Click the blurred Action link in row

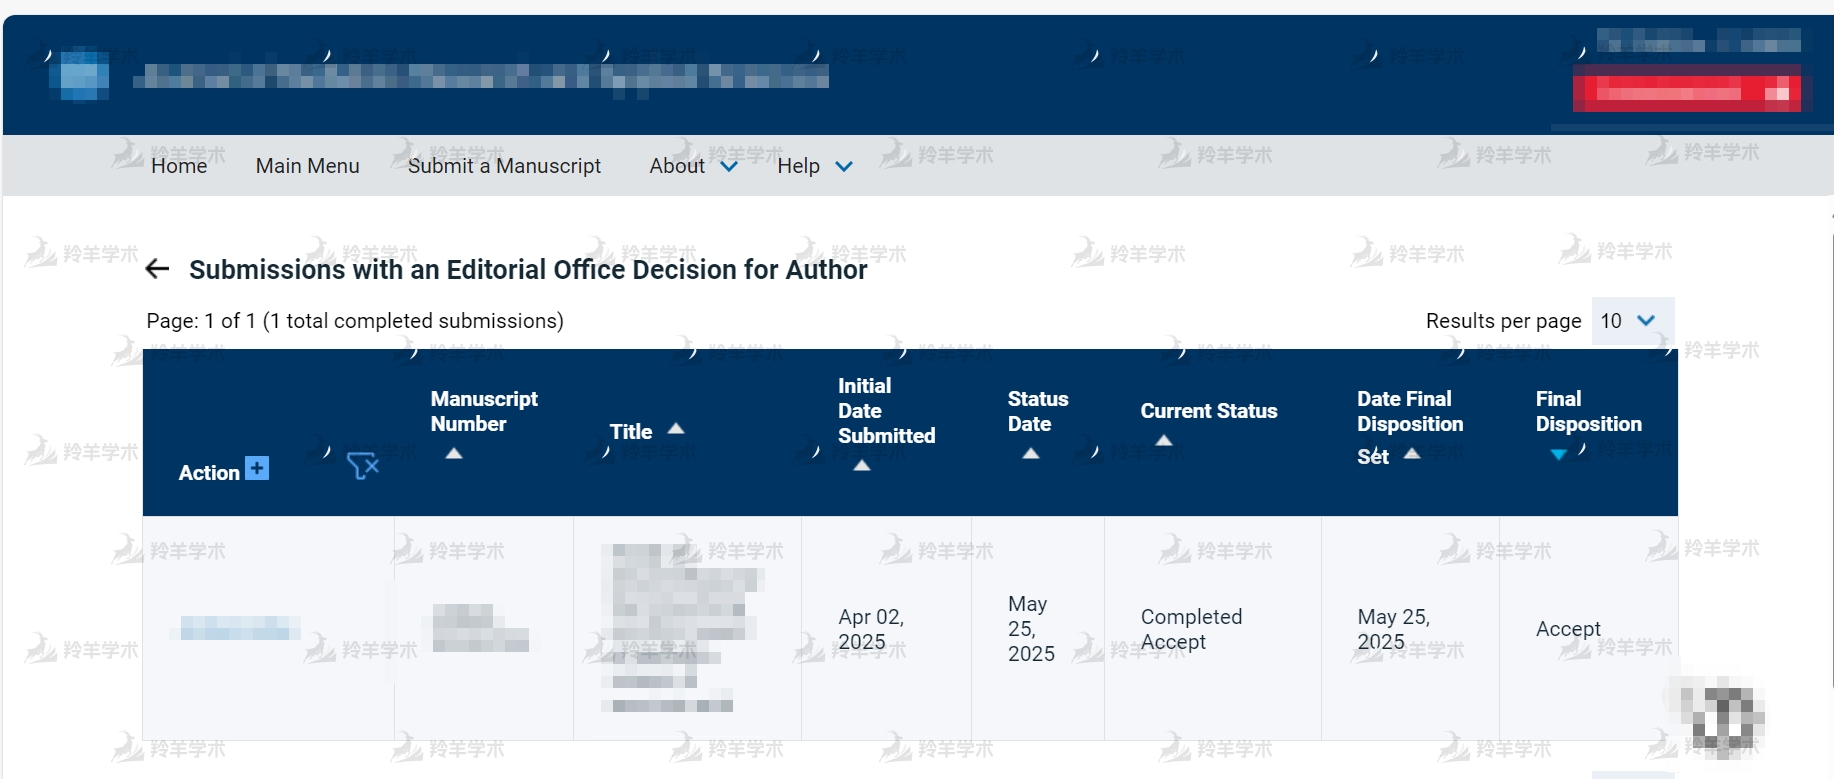(x=237, y=628)
